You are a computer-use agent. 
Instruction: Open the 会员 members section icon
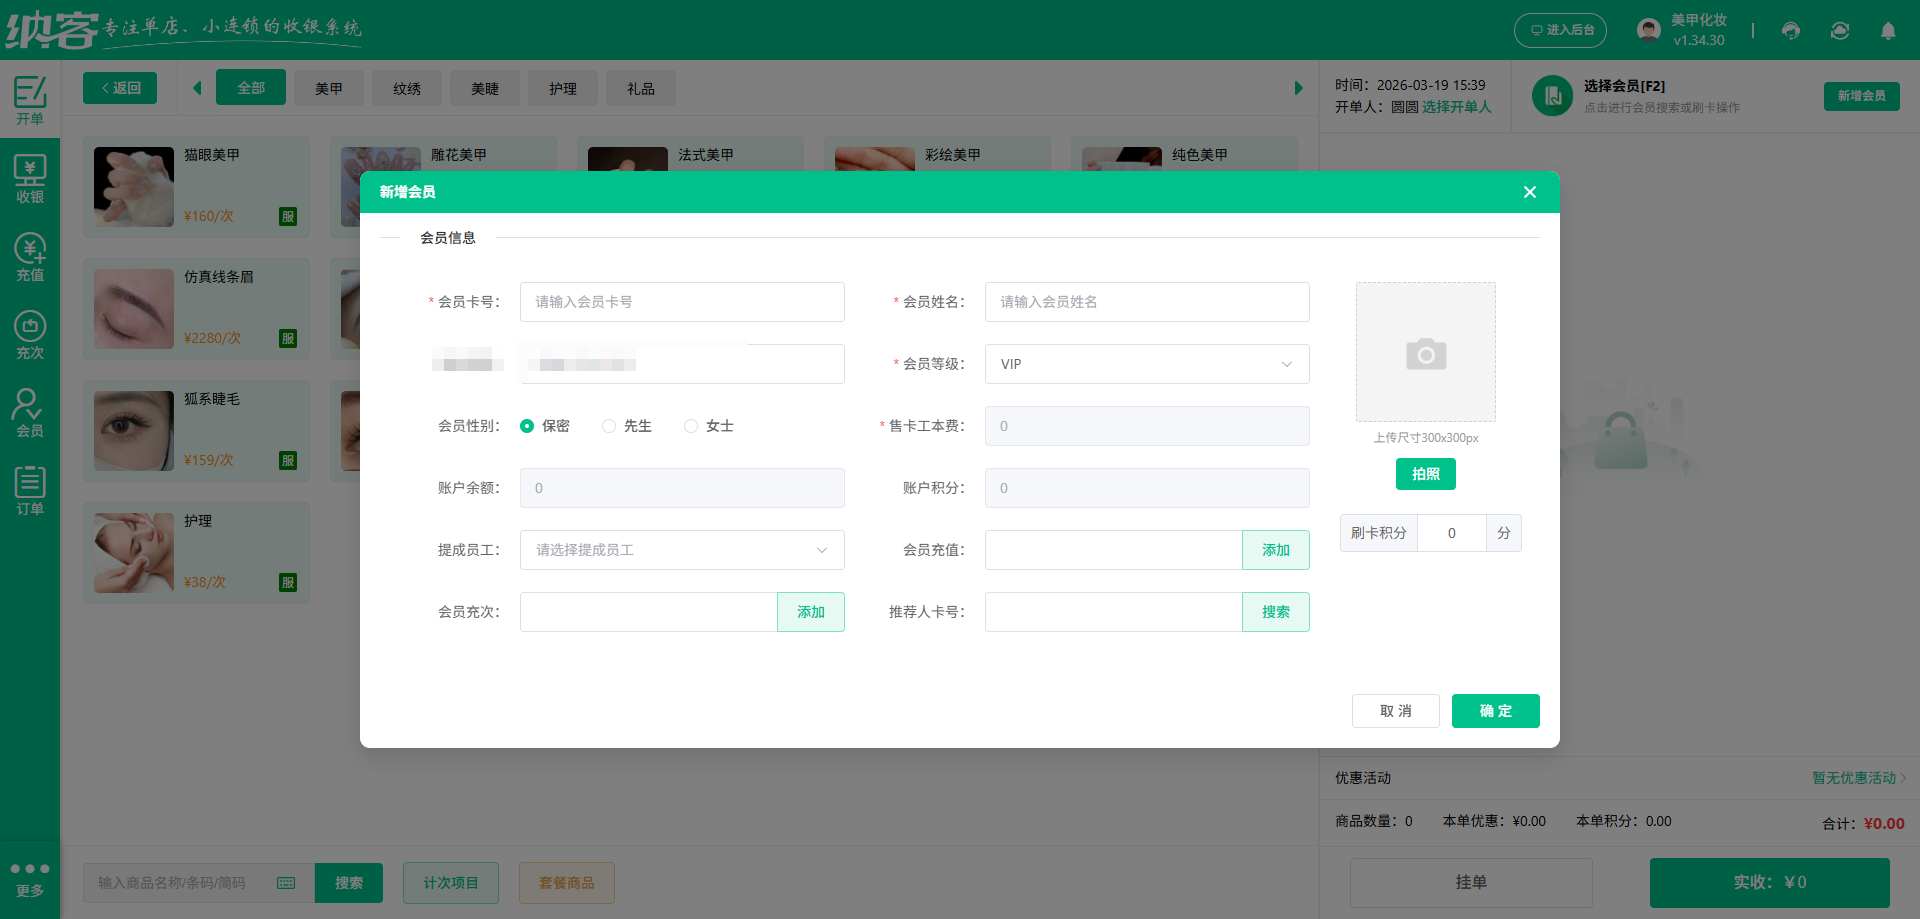pos(30,410)
